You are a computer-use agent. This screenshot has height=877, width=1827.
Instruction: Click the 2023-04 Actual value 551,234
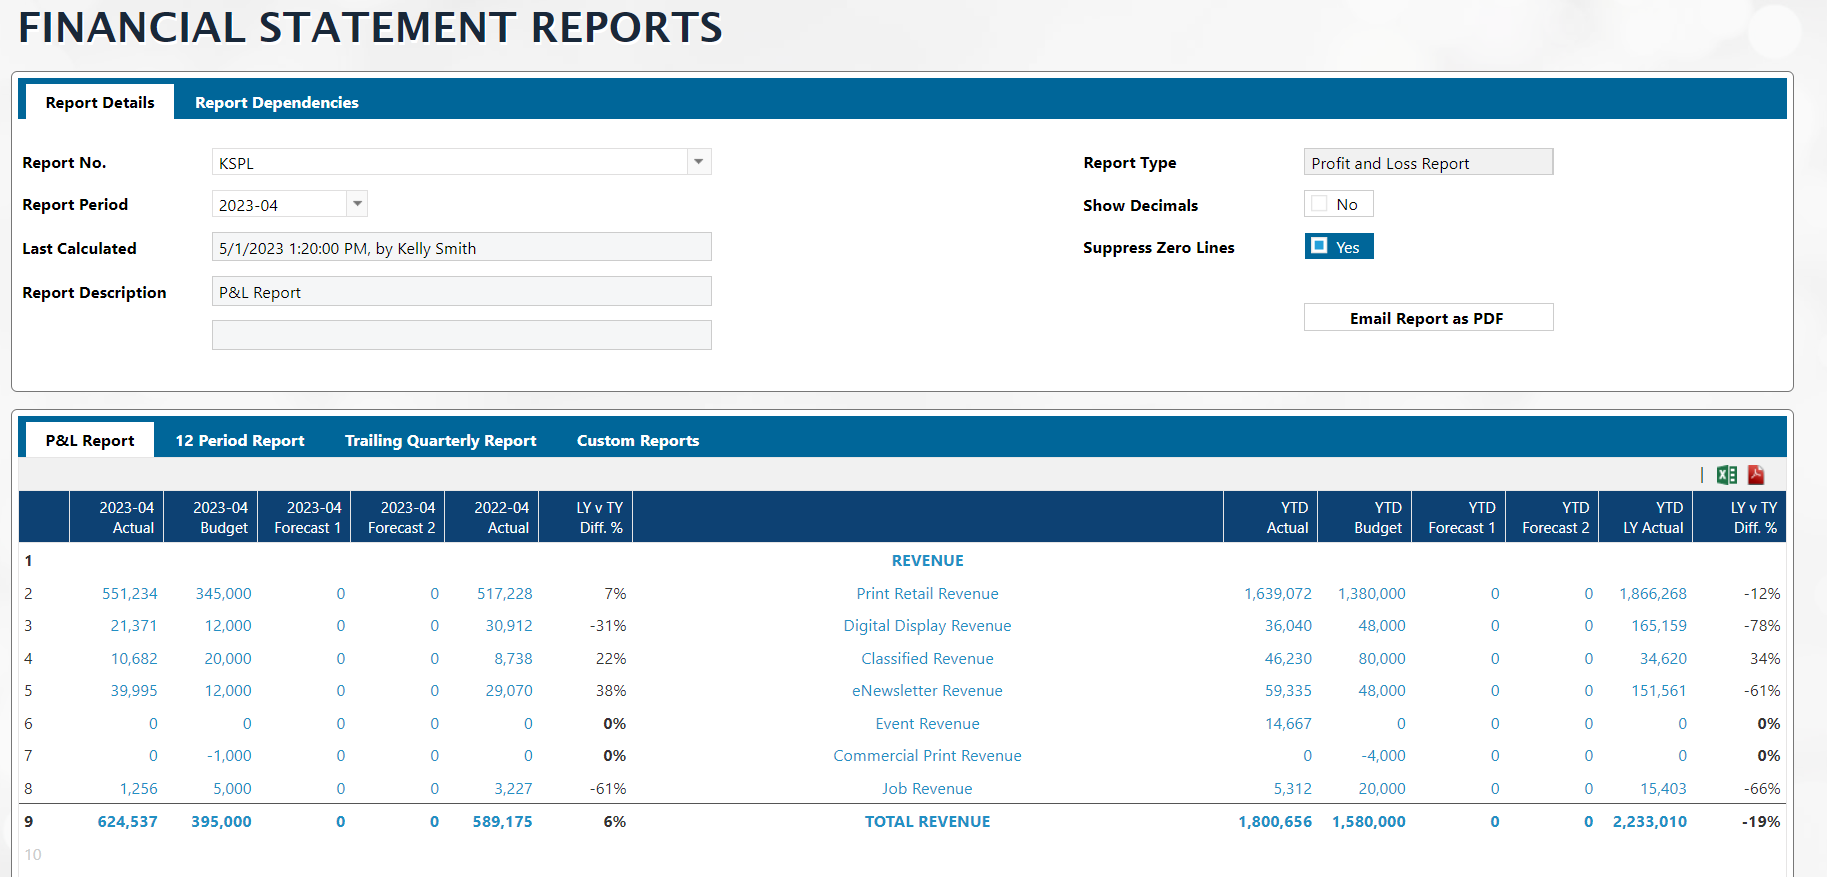[x=130, y=594]
